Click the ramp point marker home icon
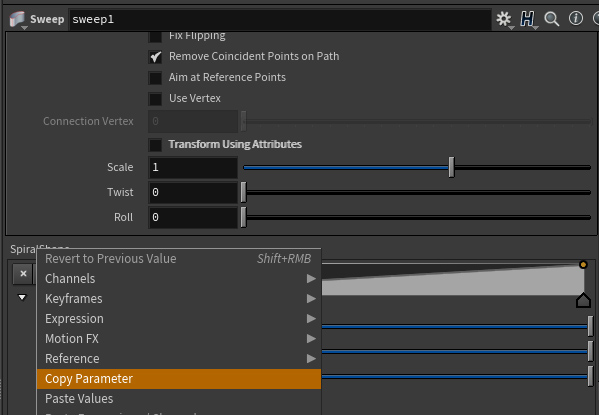Screen dimensions: 599x415 (583, 300)
